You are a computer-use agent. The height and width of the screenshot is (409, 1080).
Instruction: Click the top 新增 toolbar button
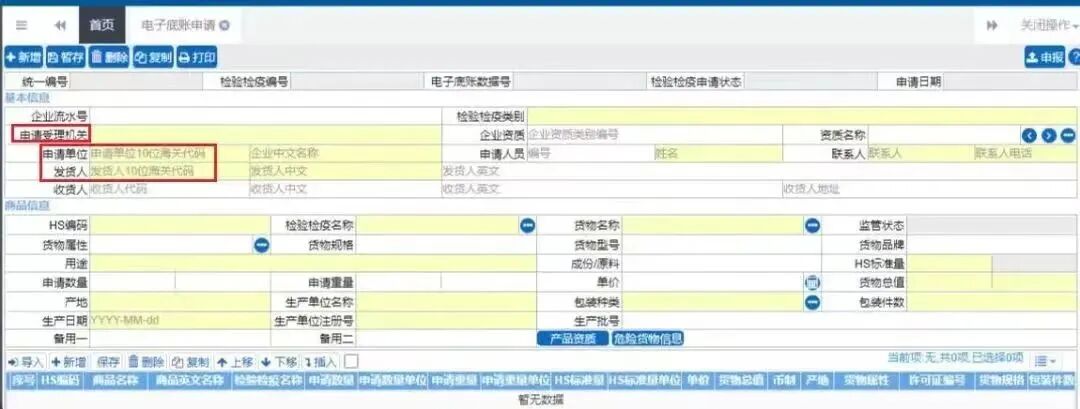pyautogui.click(x=23, y=58)
